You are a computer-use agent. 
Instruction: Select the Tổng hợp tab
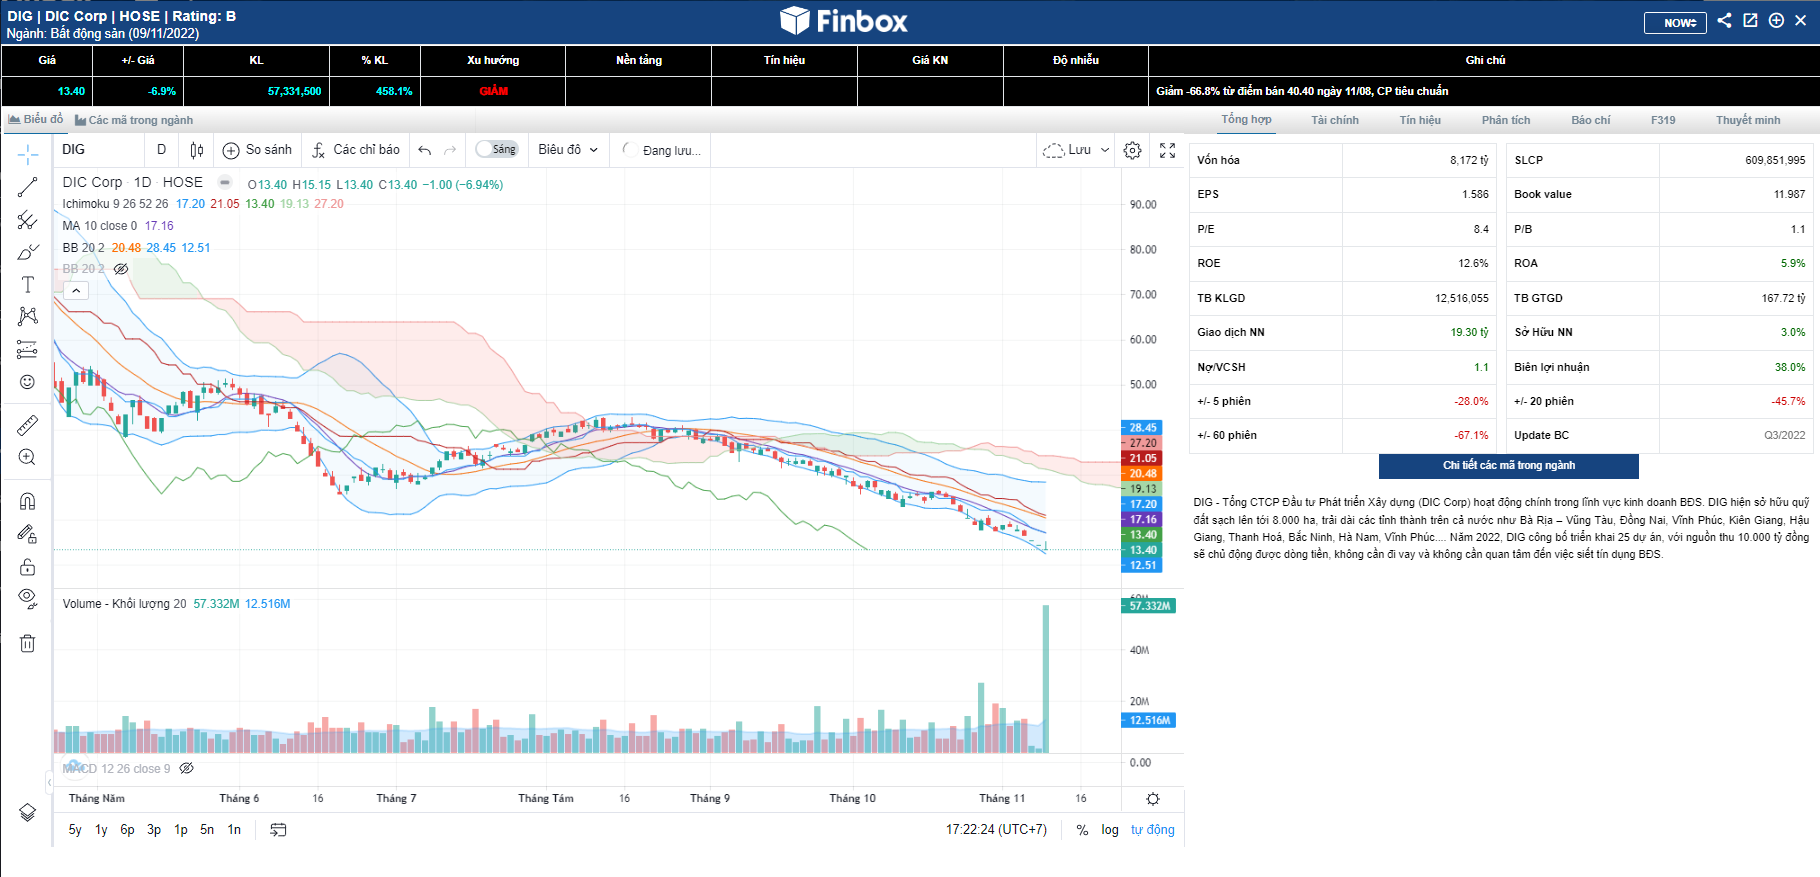[x=1246, y=120]
